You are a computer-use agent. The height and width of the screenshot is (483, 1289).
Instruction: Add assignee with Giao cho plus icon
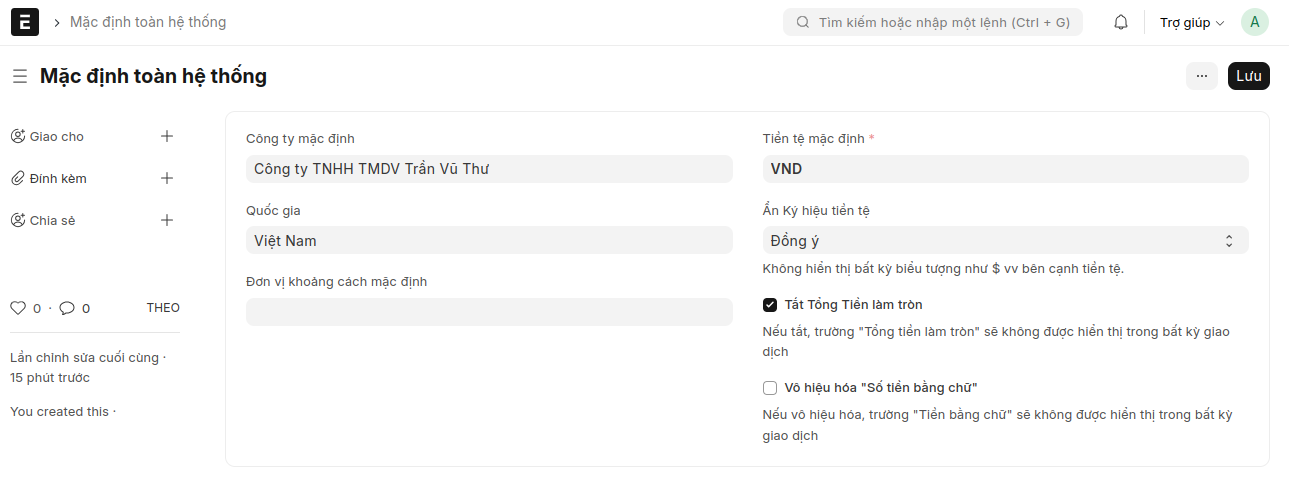click(x=167, y=137)
